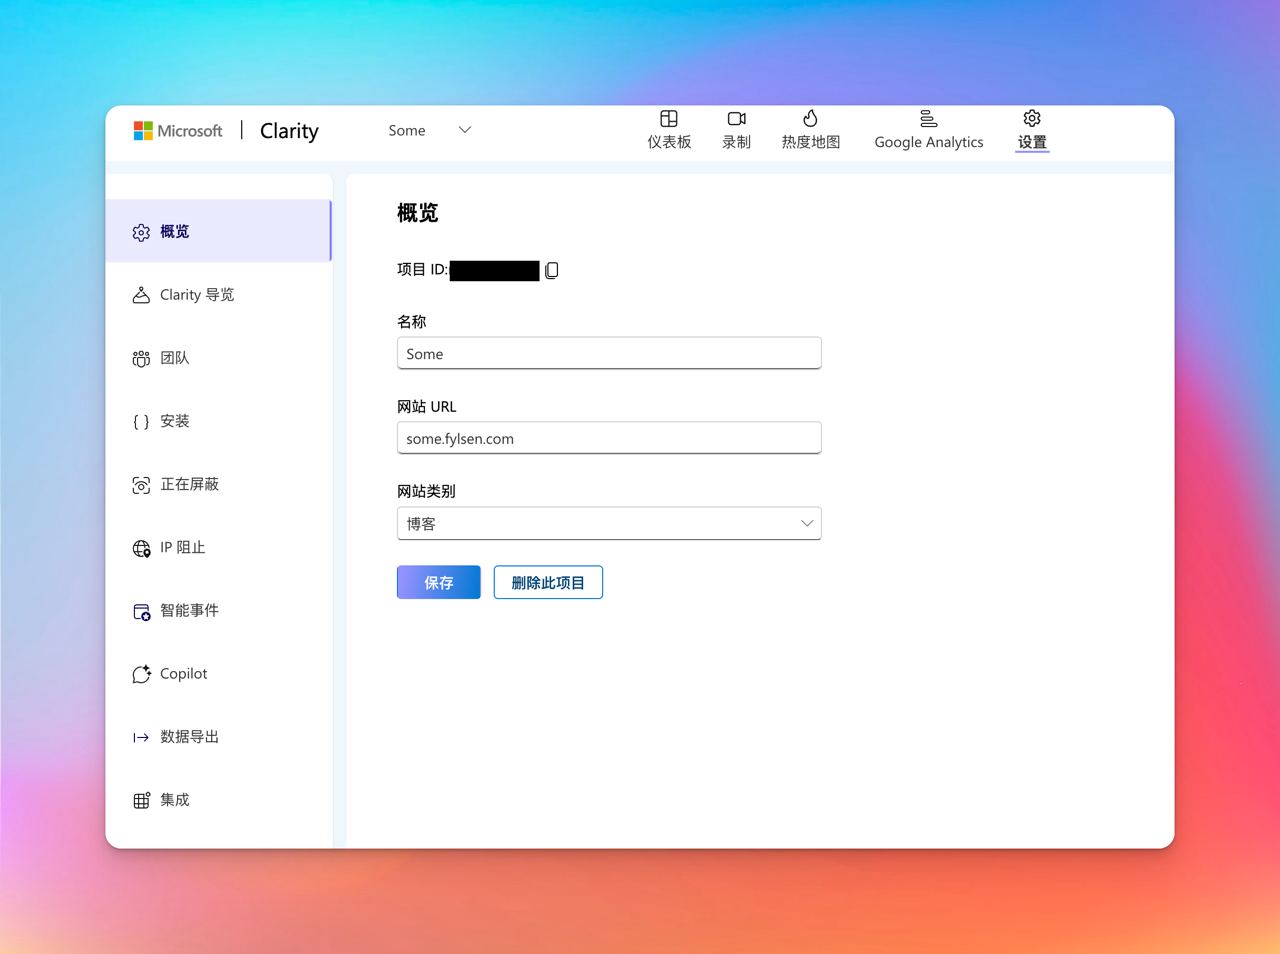
Task: Open the 录制 tab label
Action: click(x=737, y=142)
